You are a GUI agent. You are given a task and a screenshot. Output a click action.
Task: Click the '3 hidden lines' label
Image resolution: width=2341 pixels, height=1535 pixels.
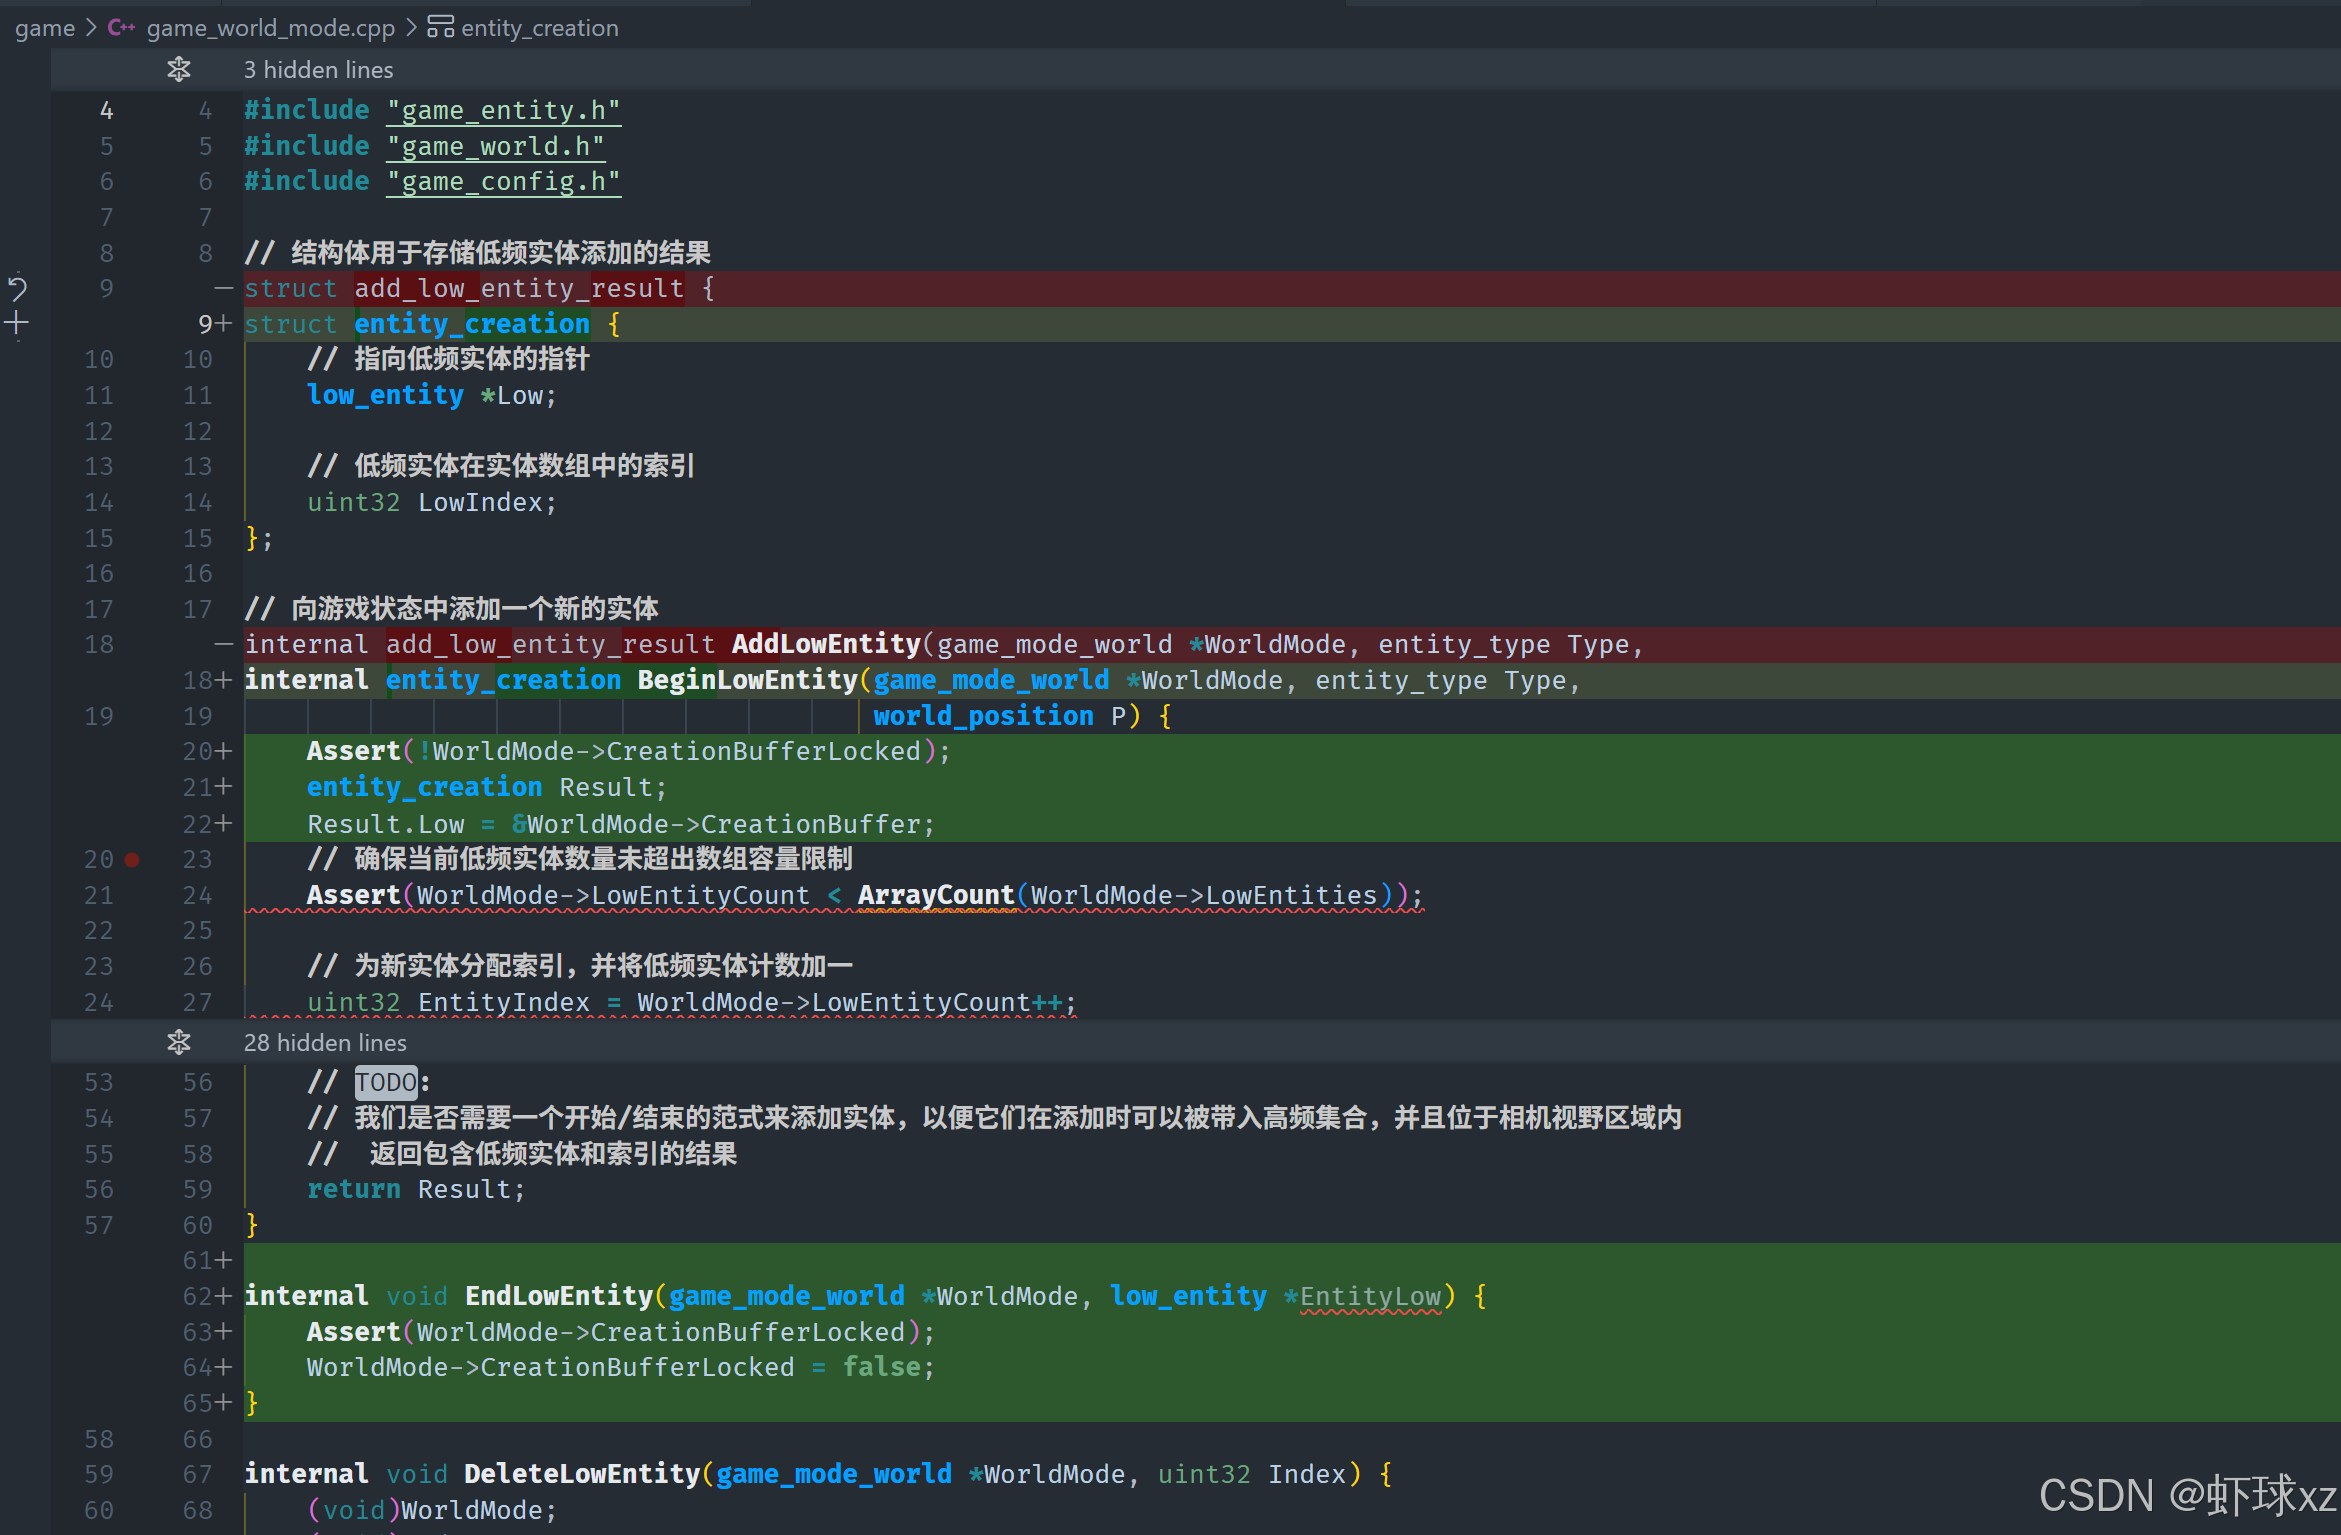pos(318,70)
